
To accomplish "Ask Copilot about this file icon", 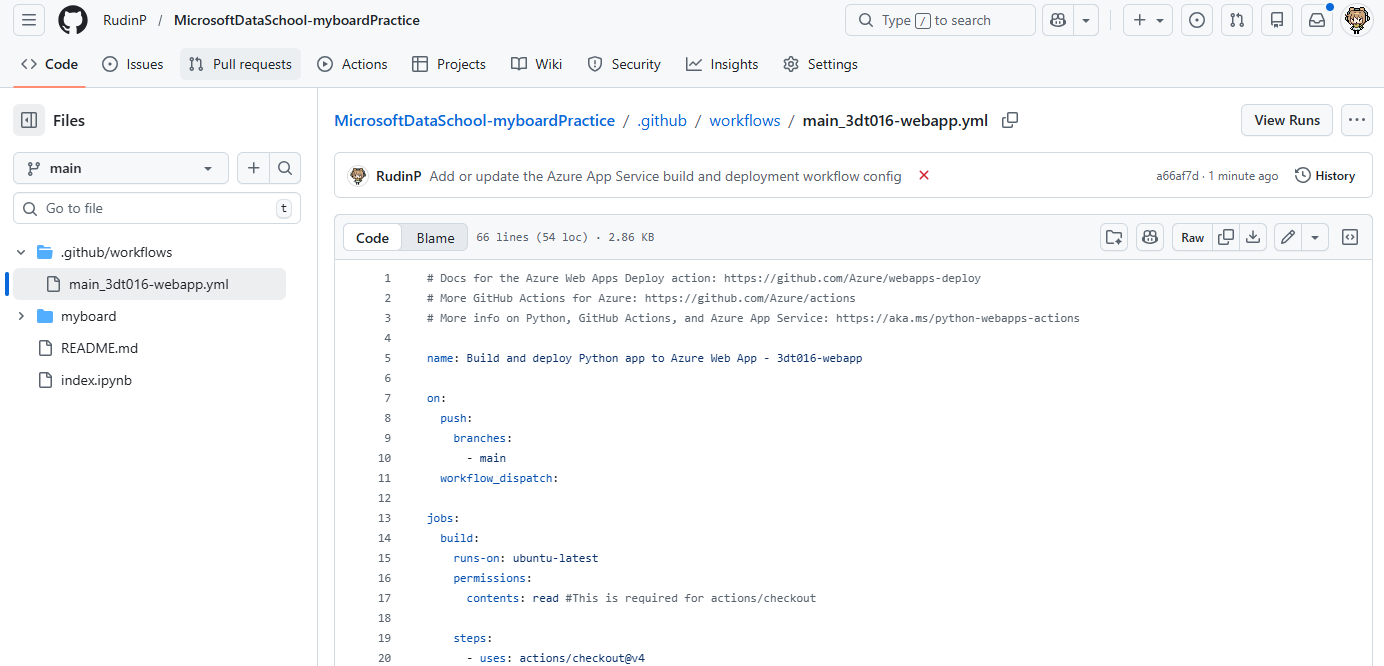I will coord(1150,237).
